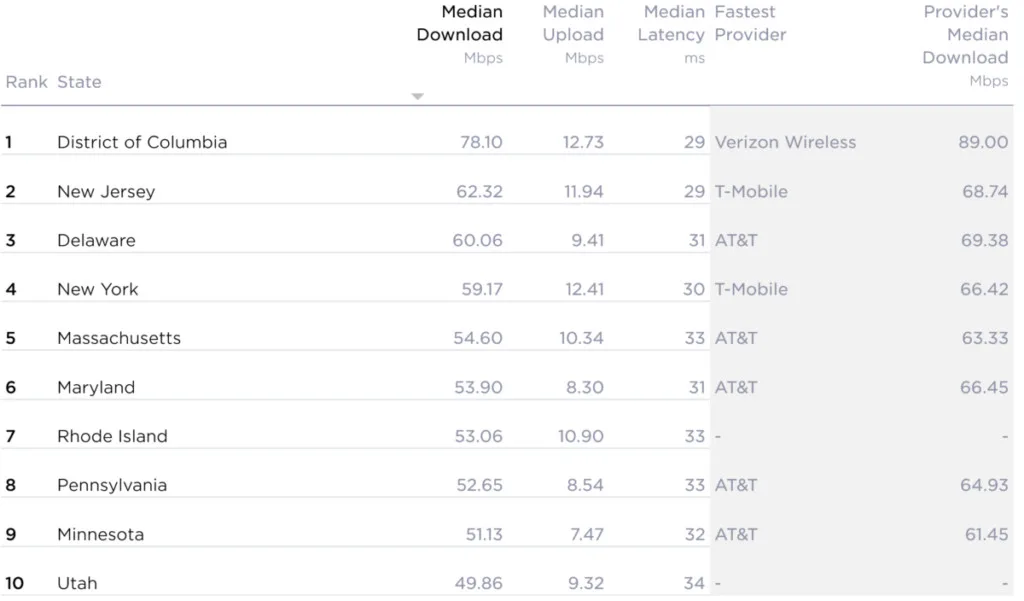Click Rhode Island state name
1024x601 pixels.
(x=112, y=436)
